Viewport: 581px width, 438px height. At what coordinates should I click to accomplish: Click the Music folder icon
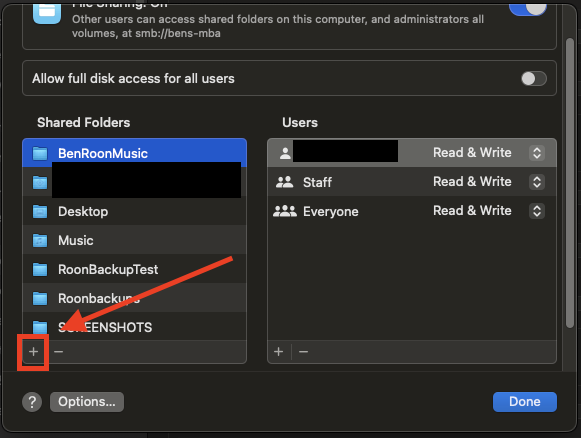pyautogui.click(x=40, y=240)
